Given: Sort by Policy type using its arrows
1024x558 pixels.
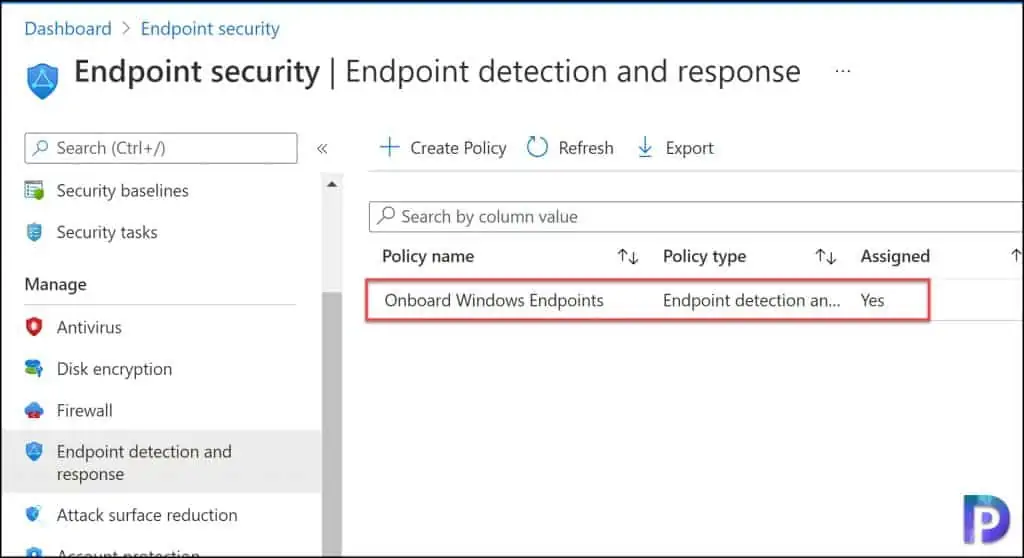Looking at the screenshot, I should coord(825,257).
